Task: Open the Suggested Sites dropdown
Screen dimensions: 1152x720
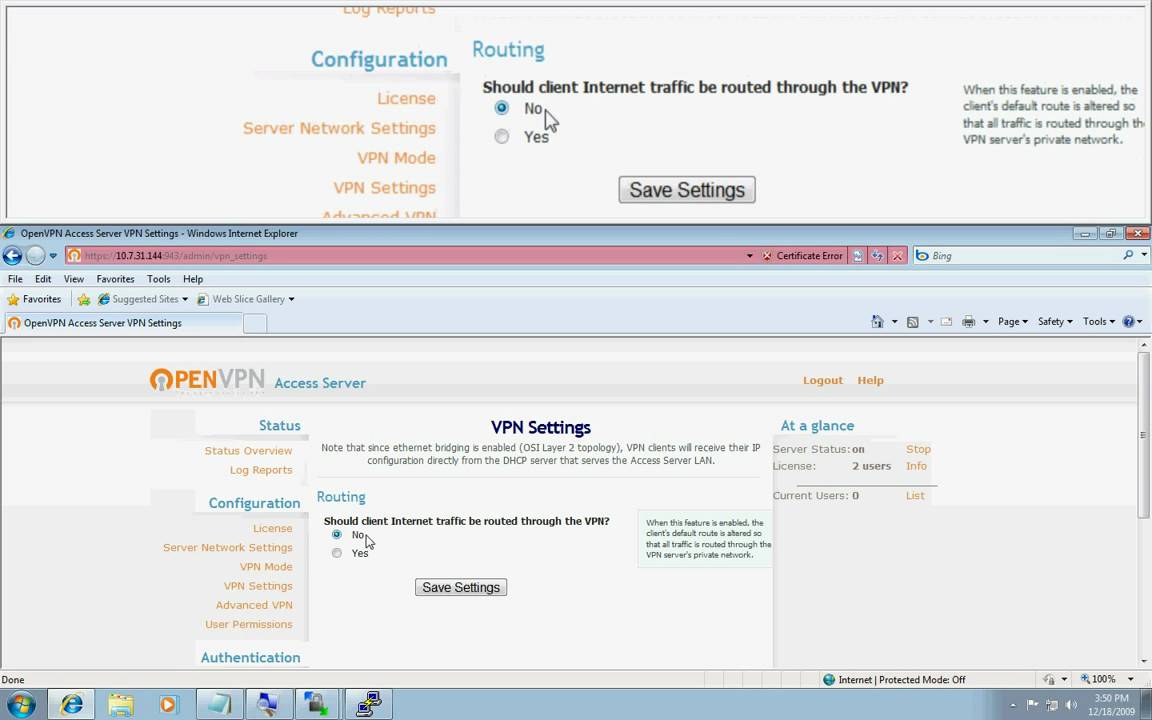Action: click(143, 299)
